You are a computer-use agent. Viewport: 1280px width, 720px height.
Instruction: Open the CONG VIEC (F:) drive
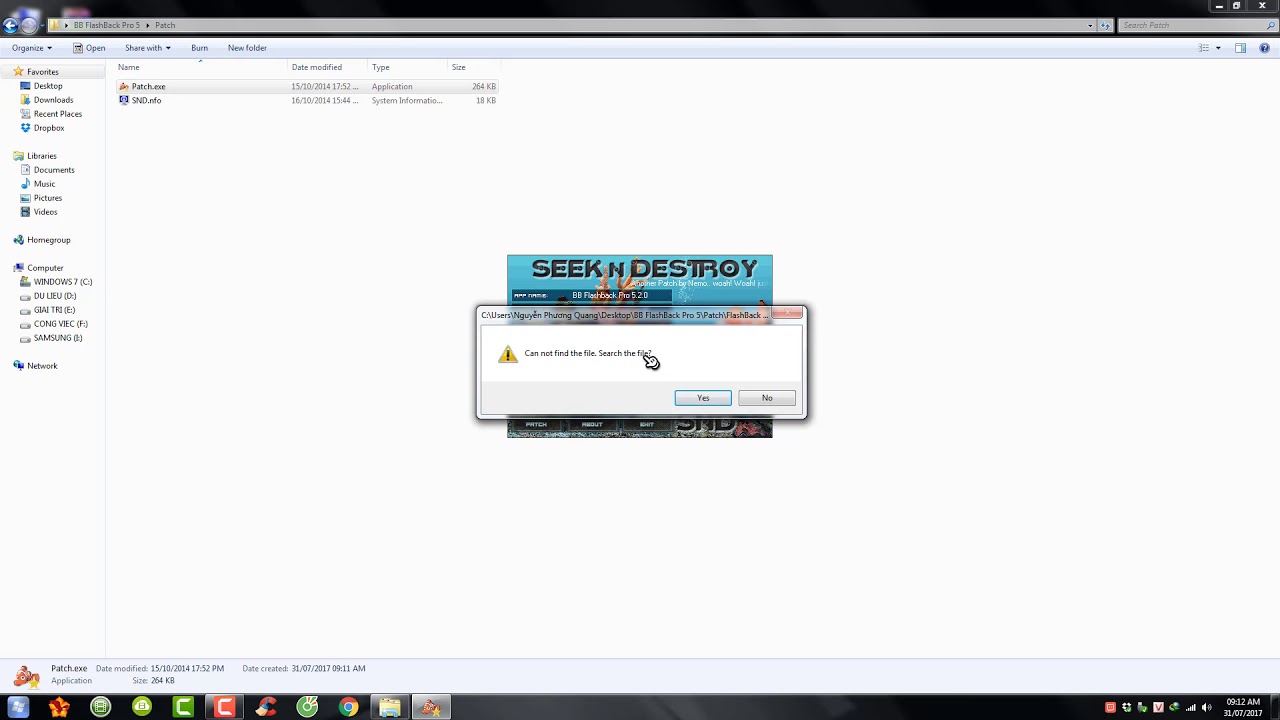(x=60, y=324)
